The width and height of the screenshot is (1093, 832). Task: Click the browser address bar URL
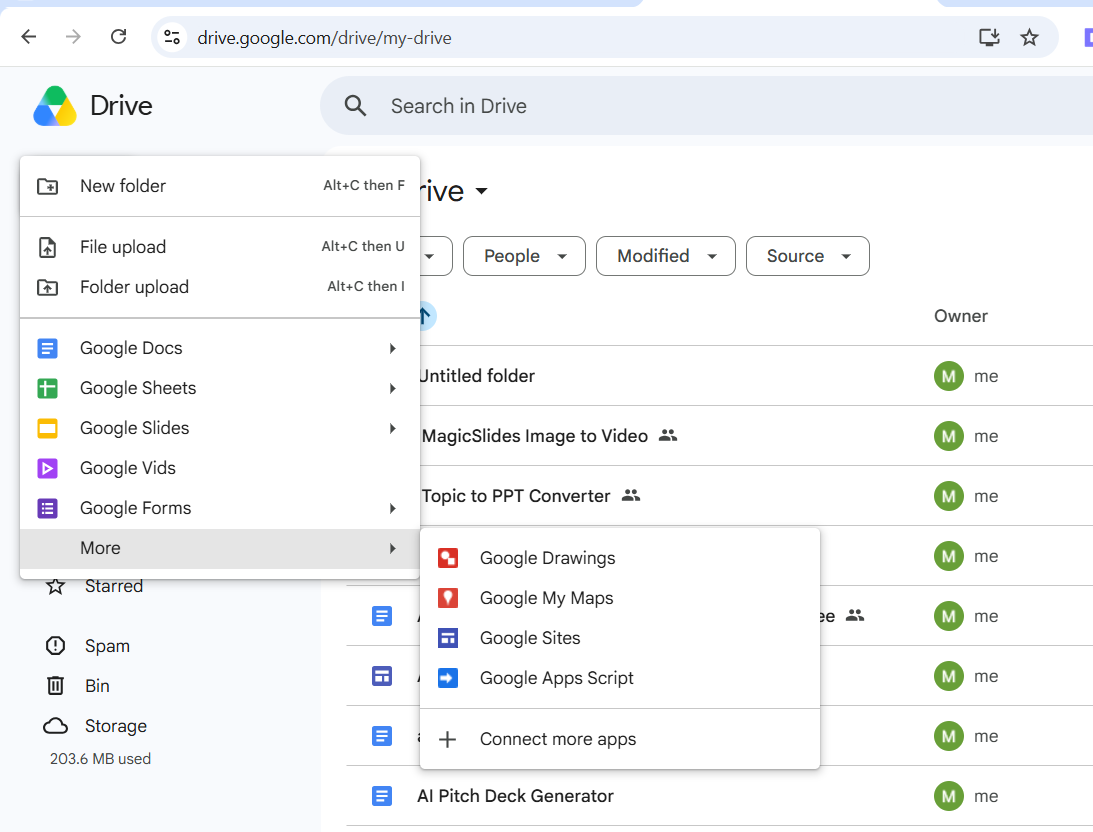[324, 38]
